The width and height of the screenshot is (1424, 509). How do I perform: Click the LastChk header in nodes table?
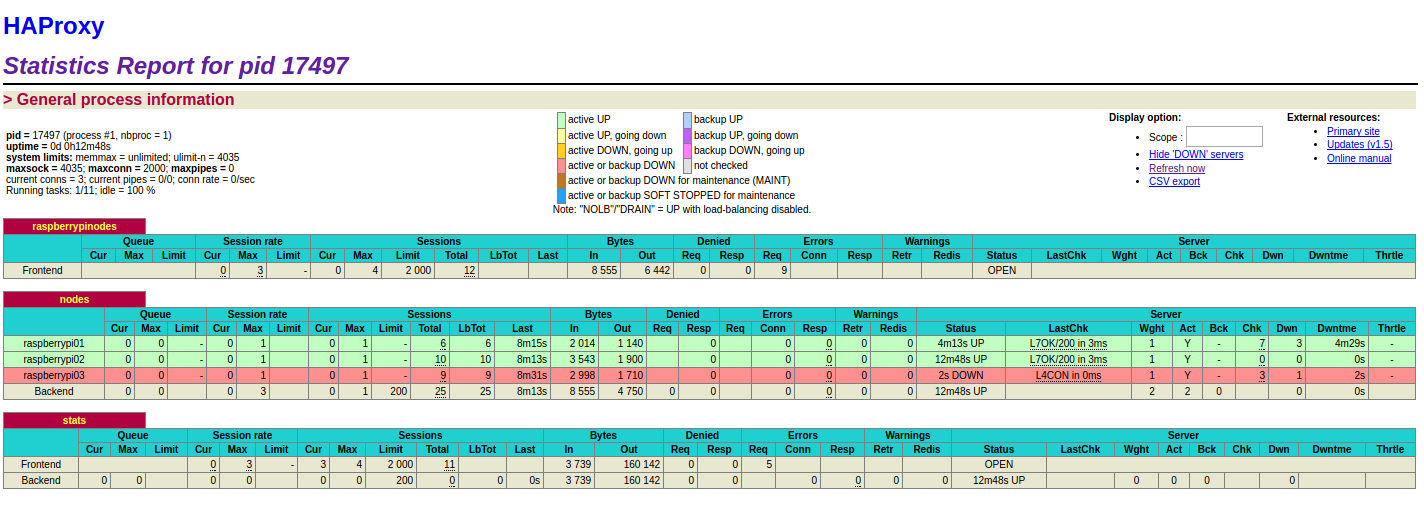click(1068, 328)
